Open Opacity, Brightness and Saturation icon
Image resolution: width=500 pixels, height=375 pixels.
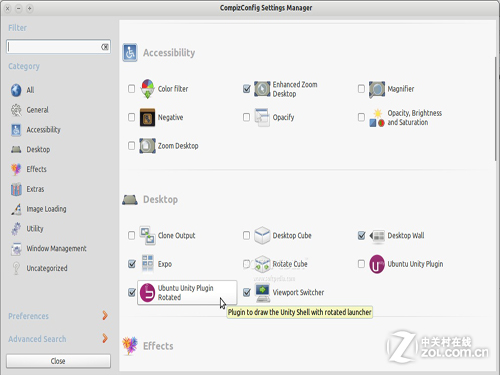click(377, 118)
